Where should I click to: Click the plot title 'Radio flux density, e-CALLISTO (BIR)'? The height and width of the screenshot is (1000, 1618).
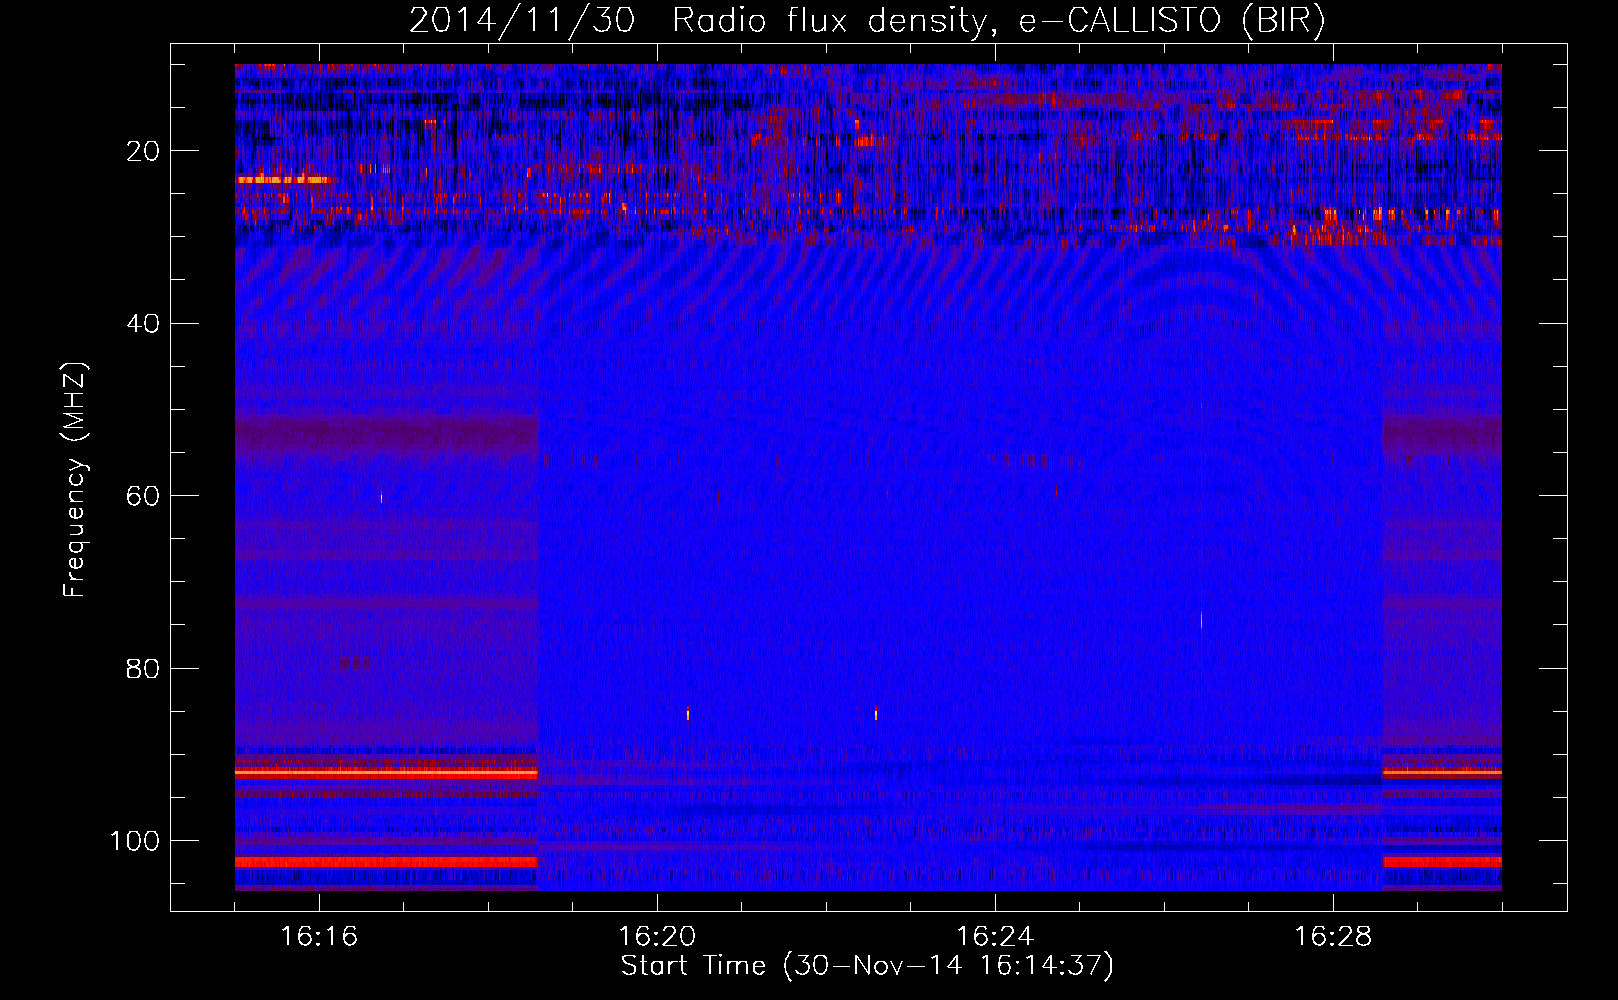(x=998, y=21)
